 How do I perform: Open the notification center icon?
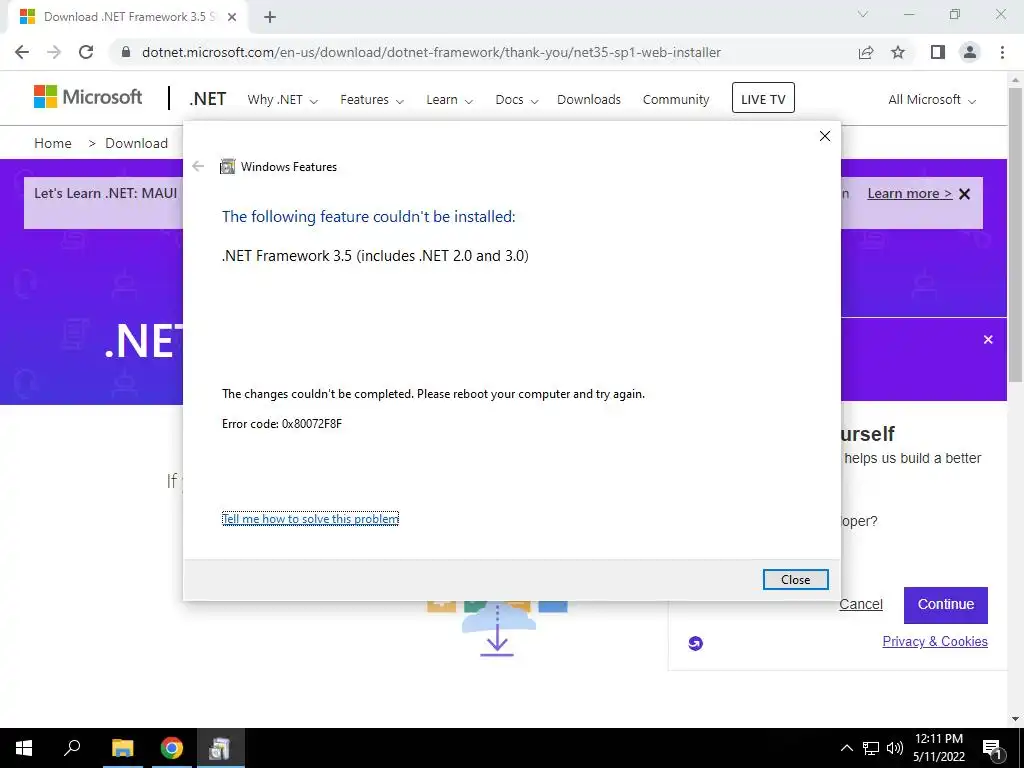(x=993, y=748)
